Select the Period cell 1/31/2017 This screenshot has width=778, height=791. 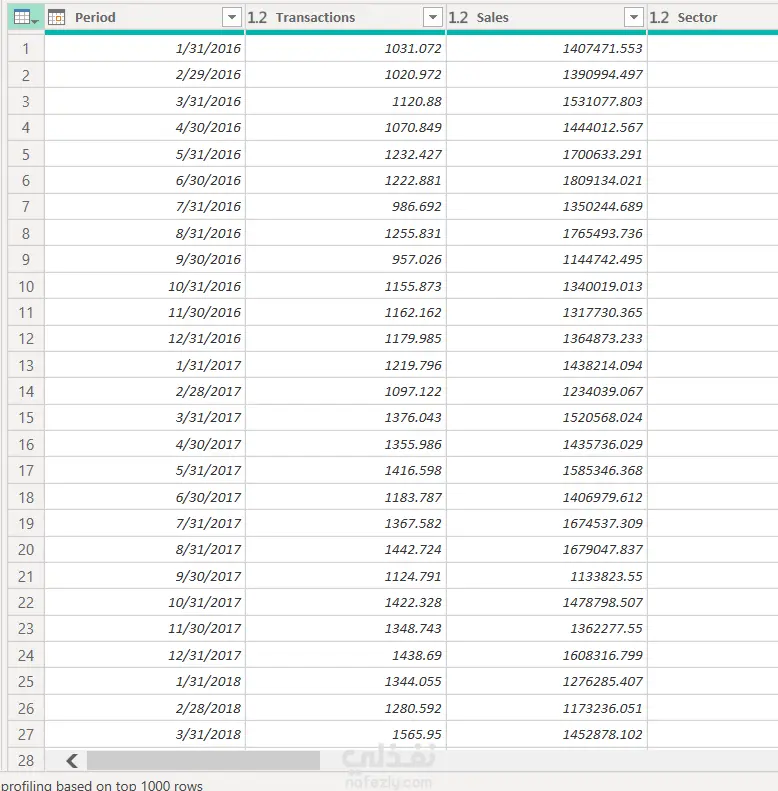point(145,365)
